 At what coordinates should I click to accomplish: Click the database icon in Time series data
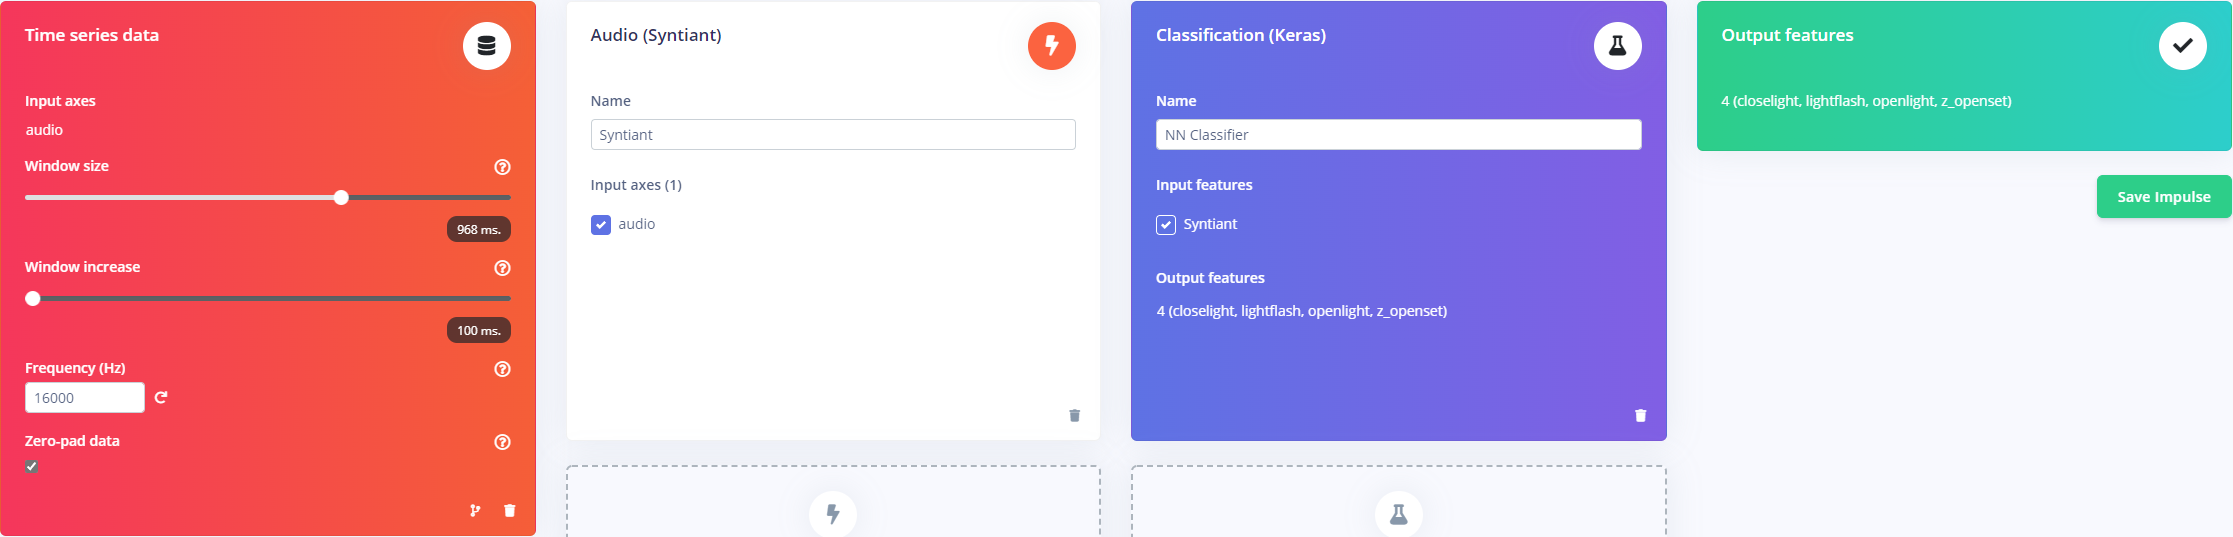point(487,46)
